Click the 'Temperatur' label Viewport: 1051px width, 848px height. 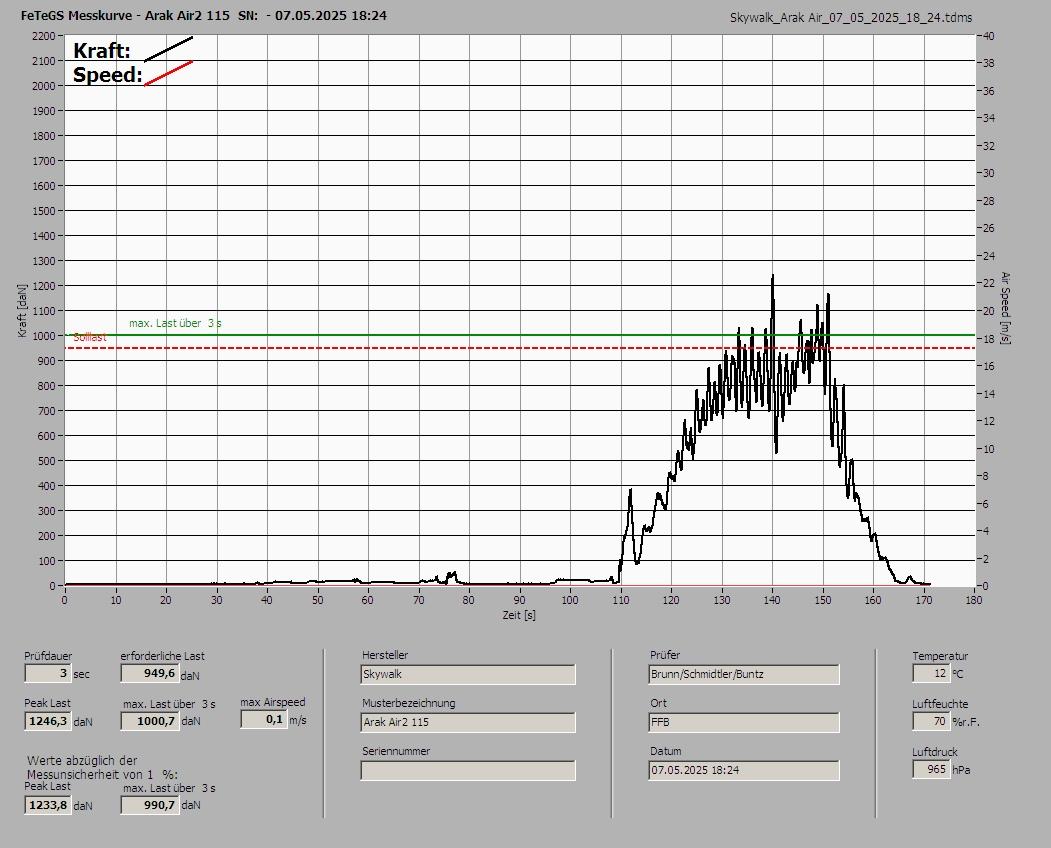(940, 656)
